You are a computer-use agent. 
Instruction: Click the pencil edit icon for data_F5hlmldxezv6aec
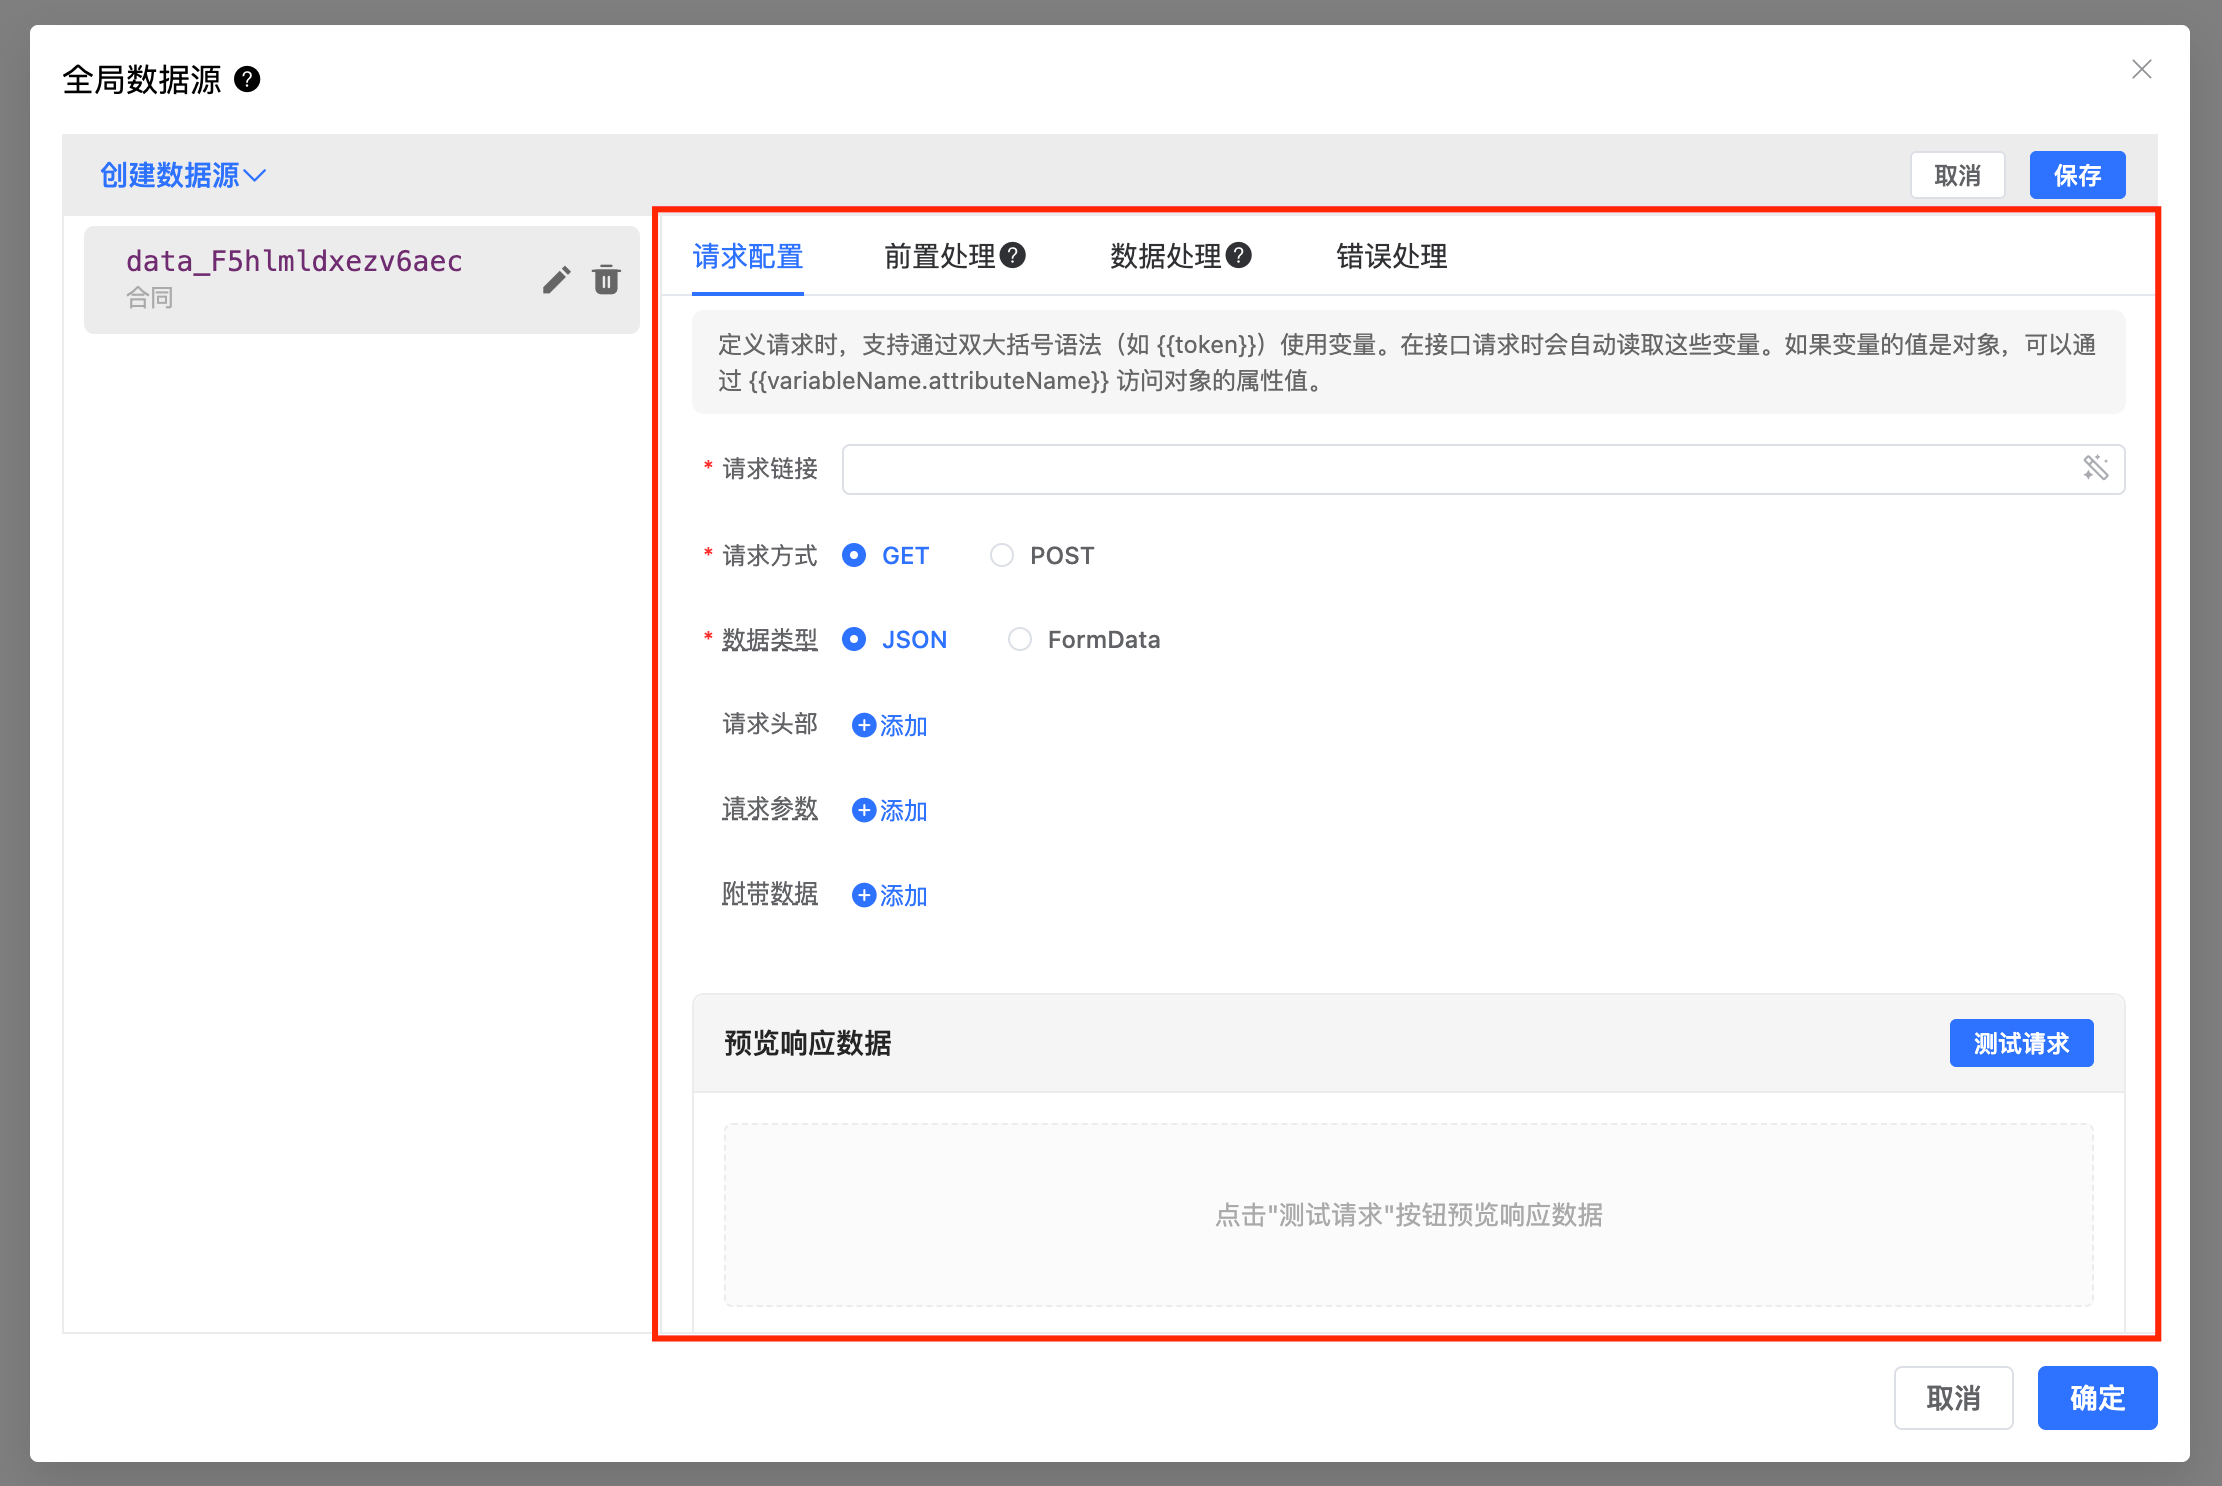coord(556,280)
